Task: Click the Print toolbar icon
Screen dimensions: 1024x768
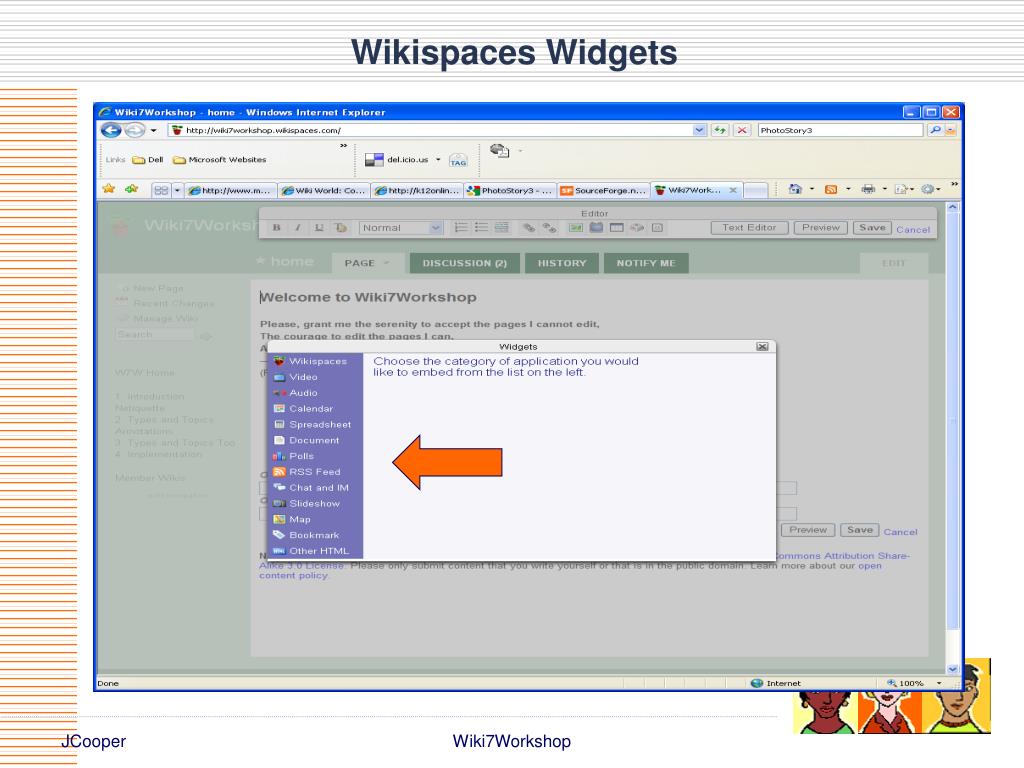Action: click(868, 189)
